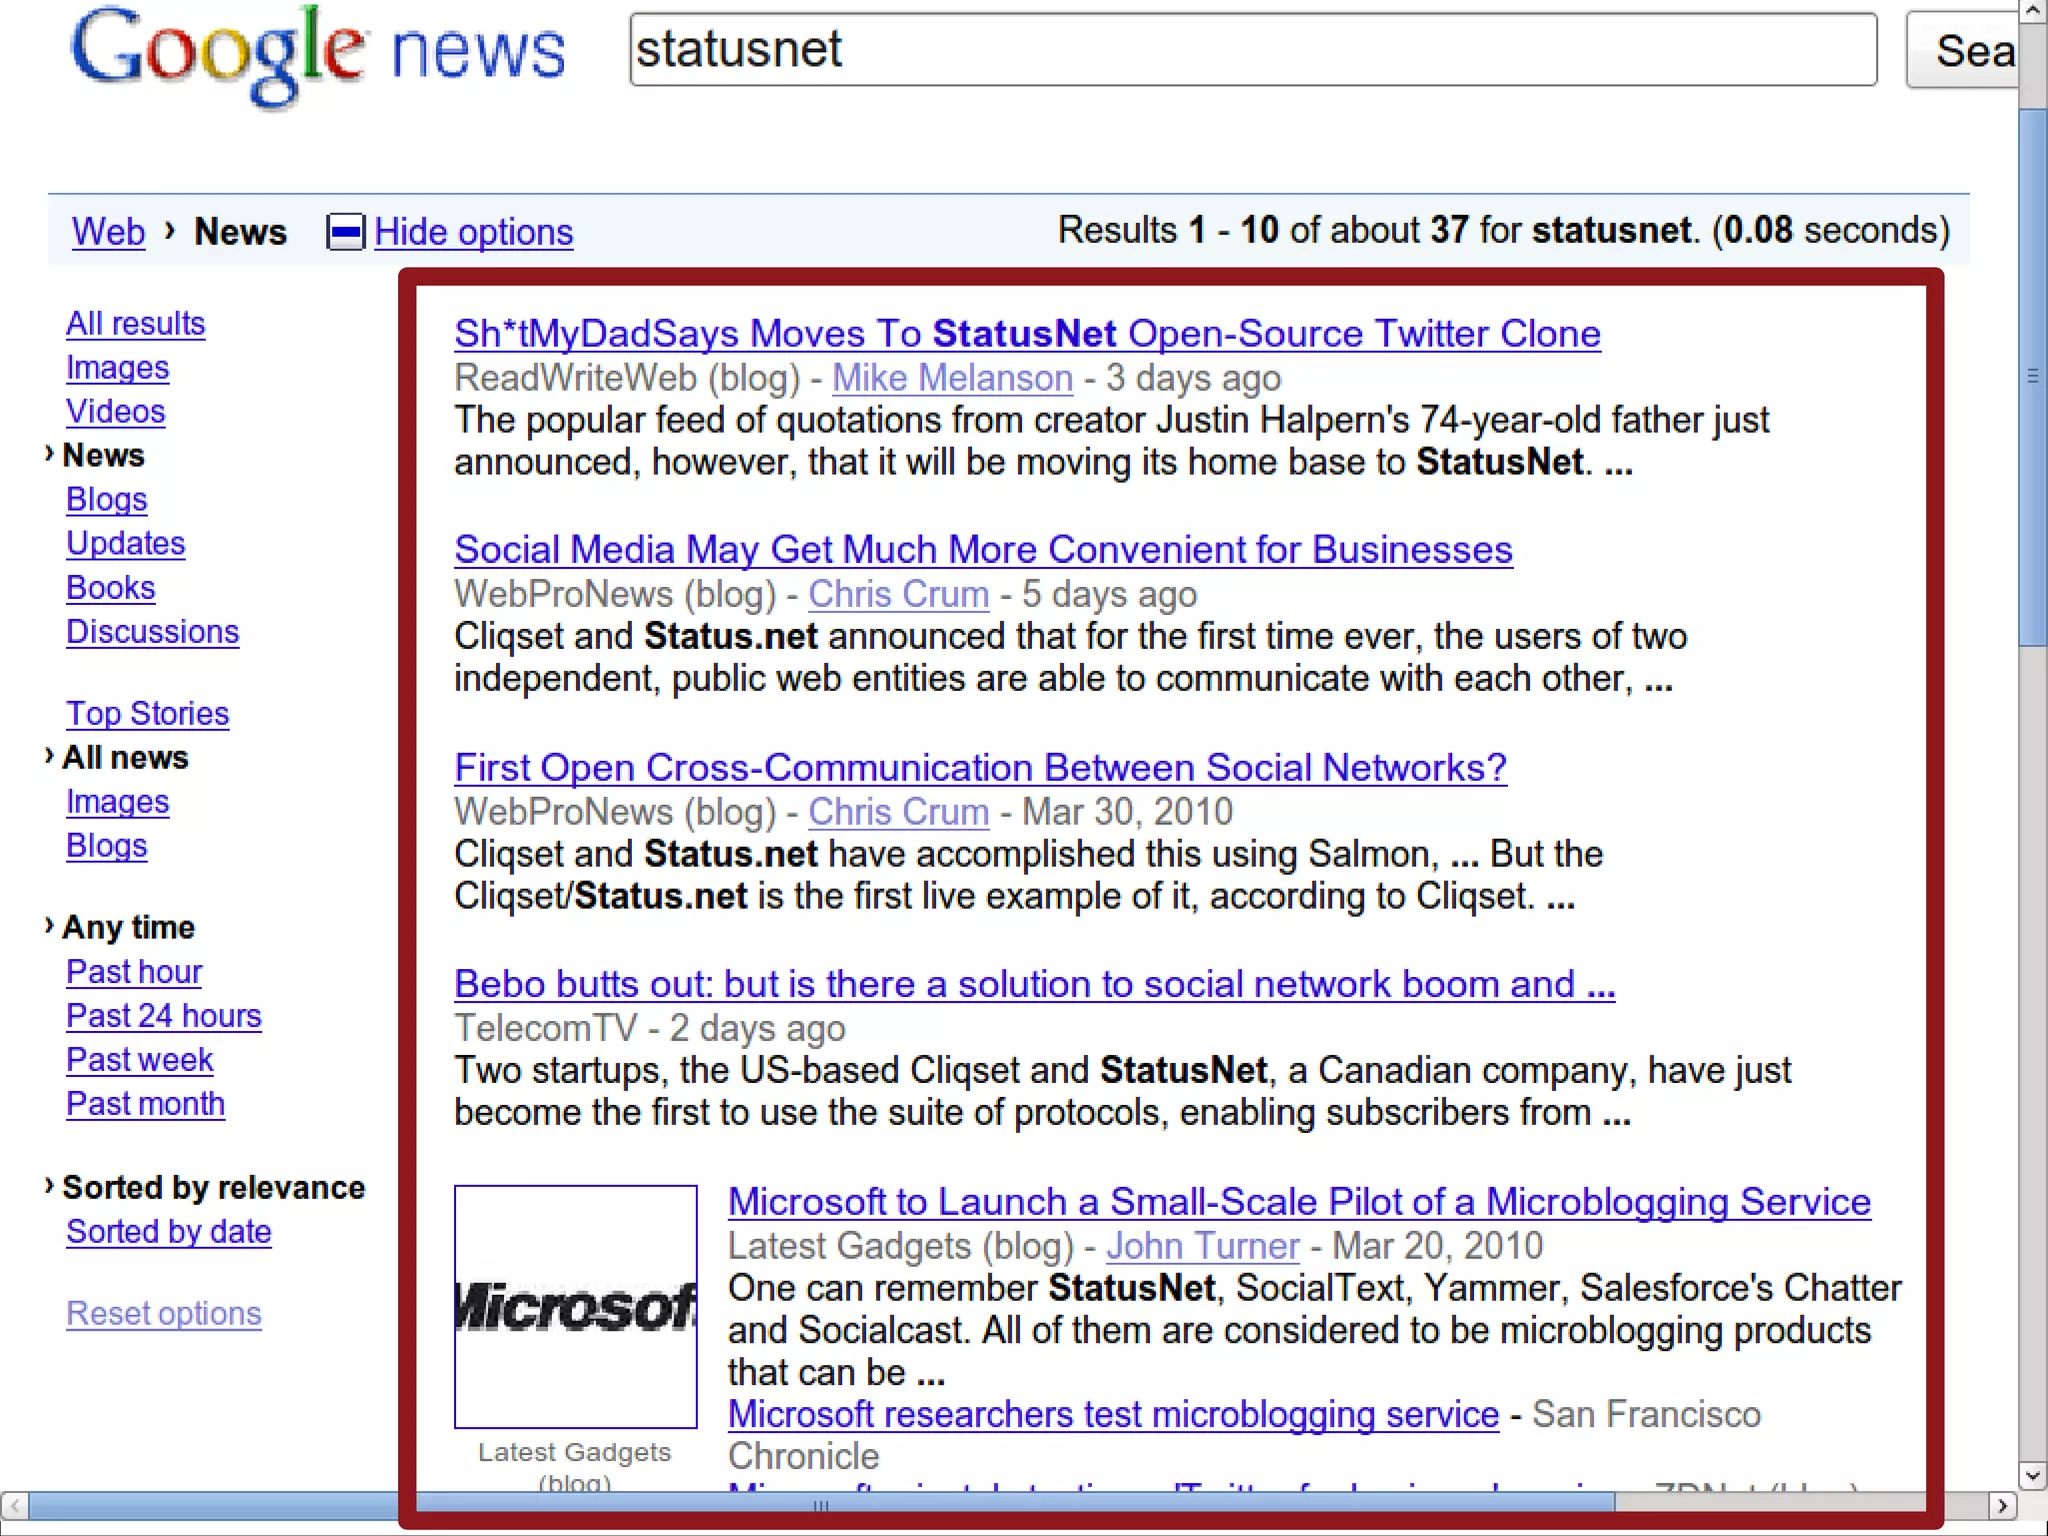
Task: Open Mike Melanson author link
Action: click(x=952, y=378)
